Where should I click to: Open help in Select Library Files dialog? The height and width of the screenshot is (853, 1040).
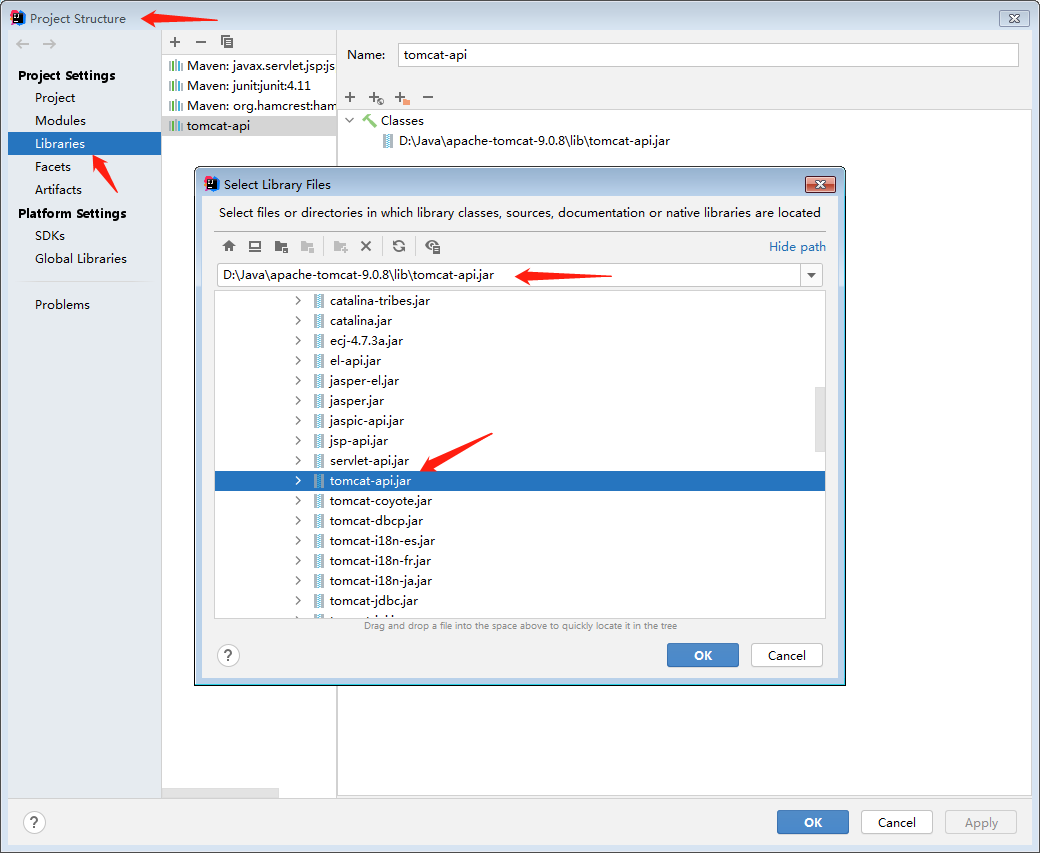point(228,655)
